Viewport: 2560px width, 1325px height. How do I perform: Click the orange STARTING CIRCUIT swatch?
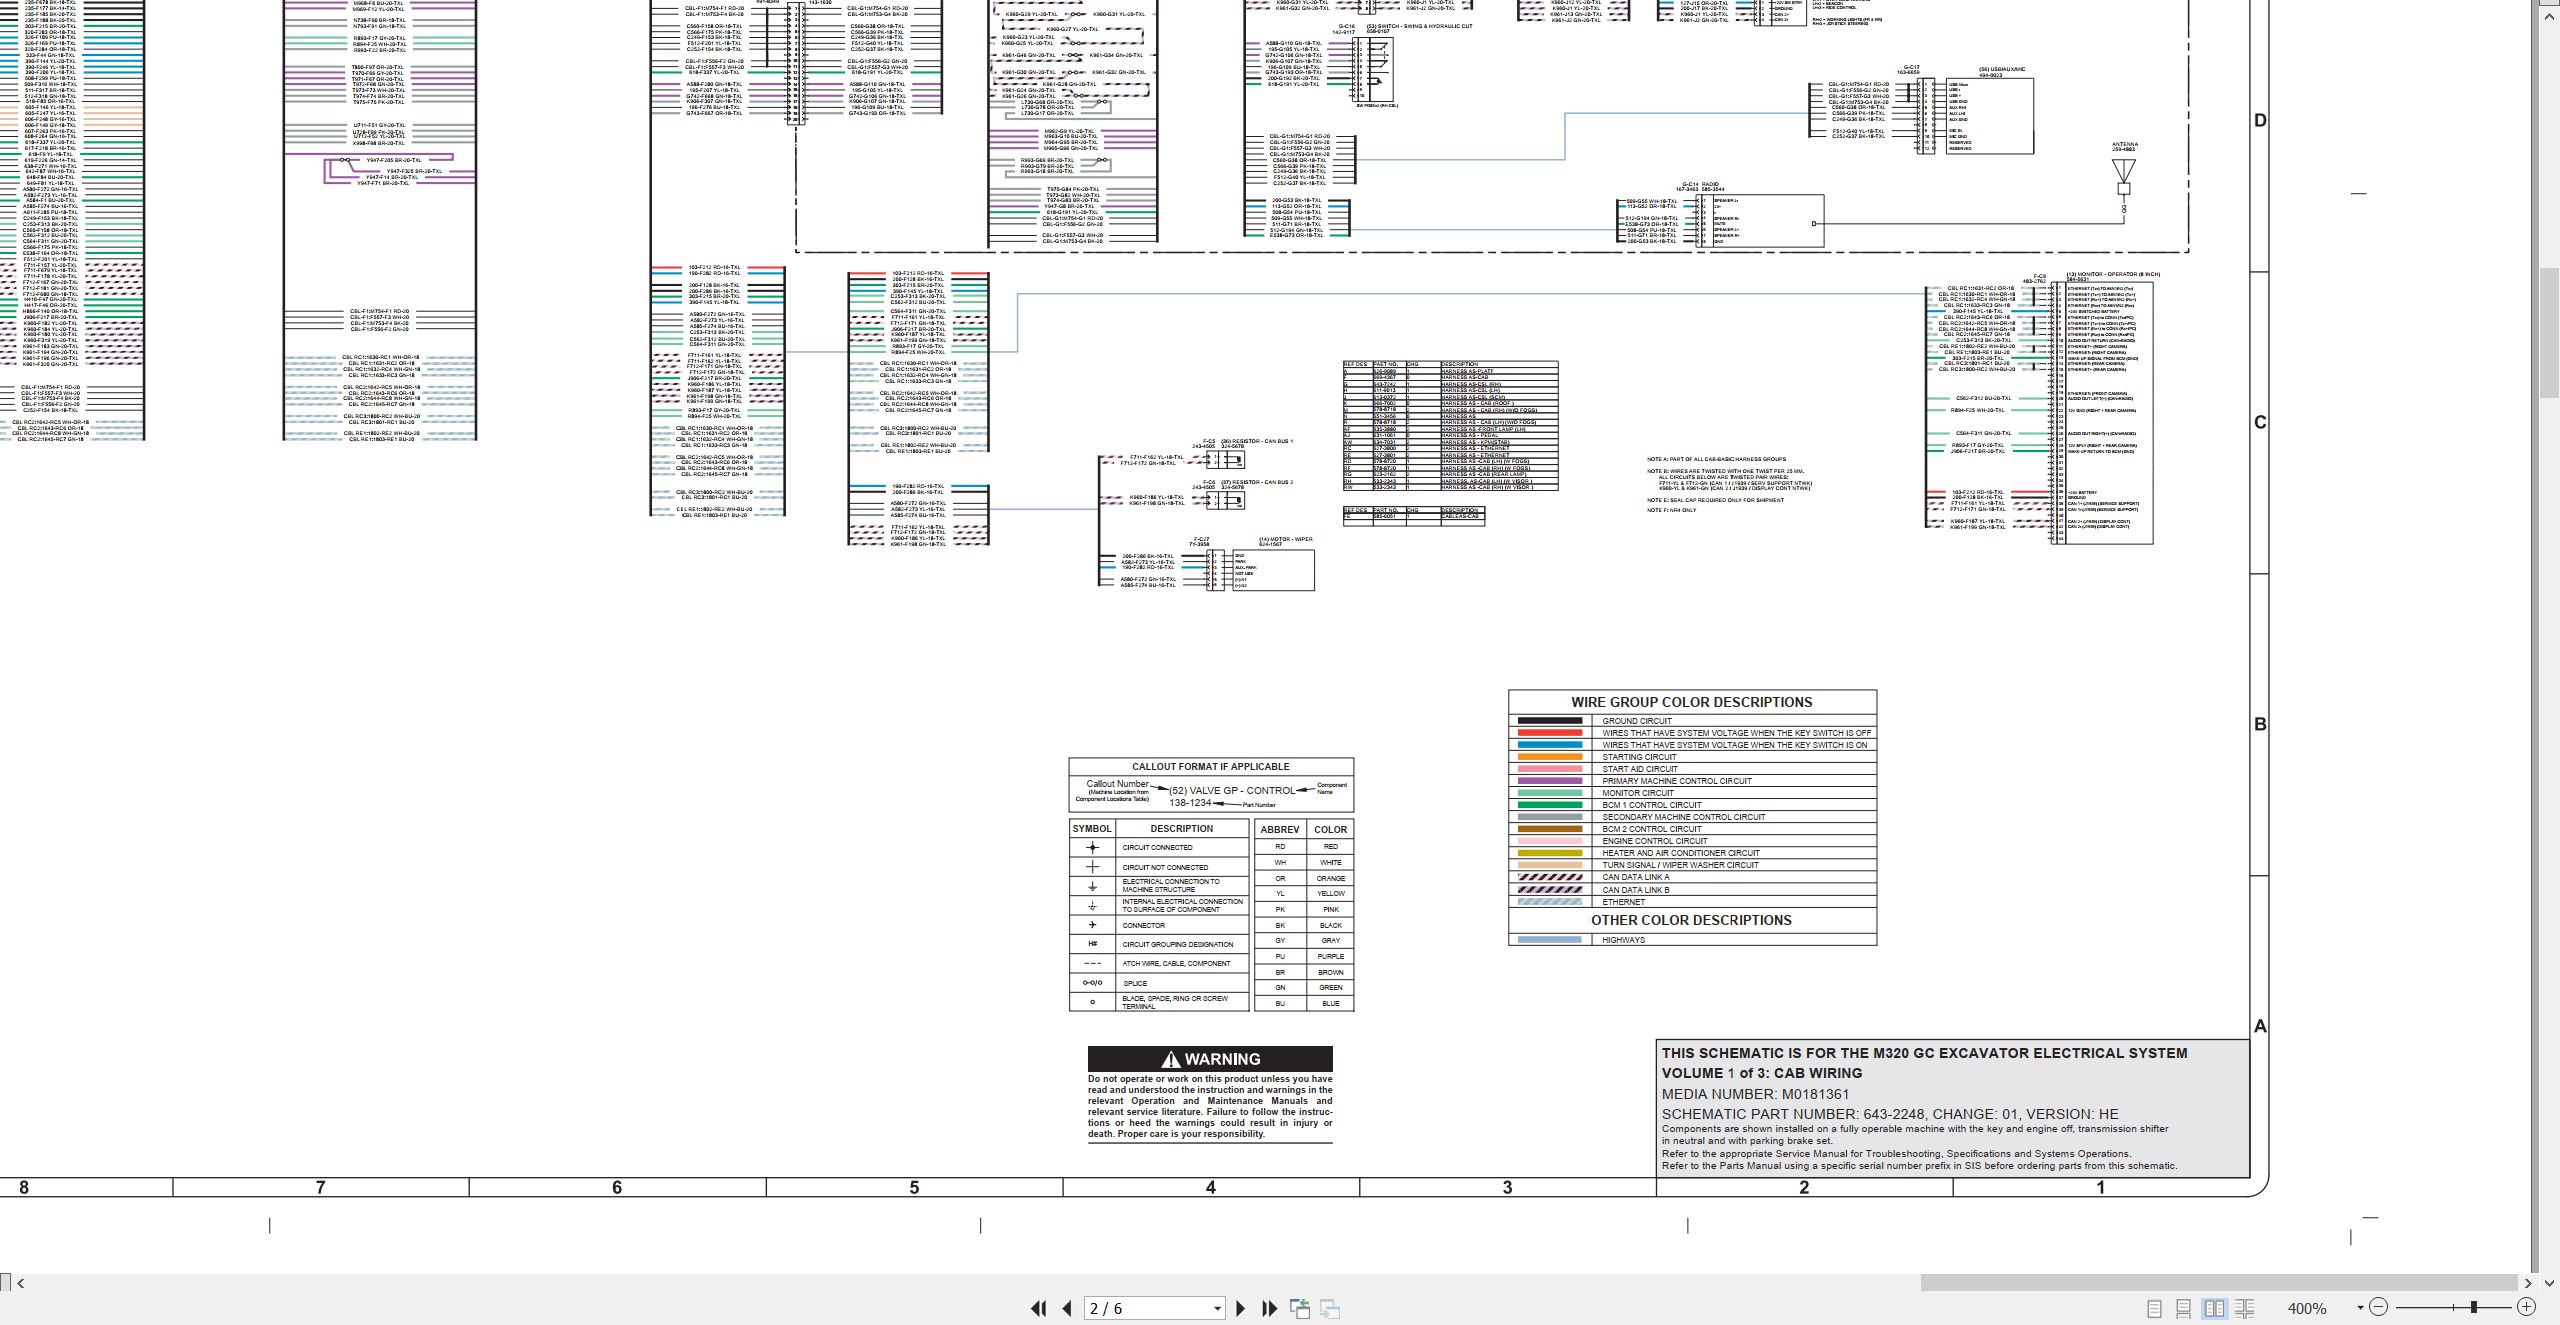1549,757
